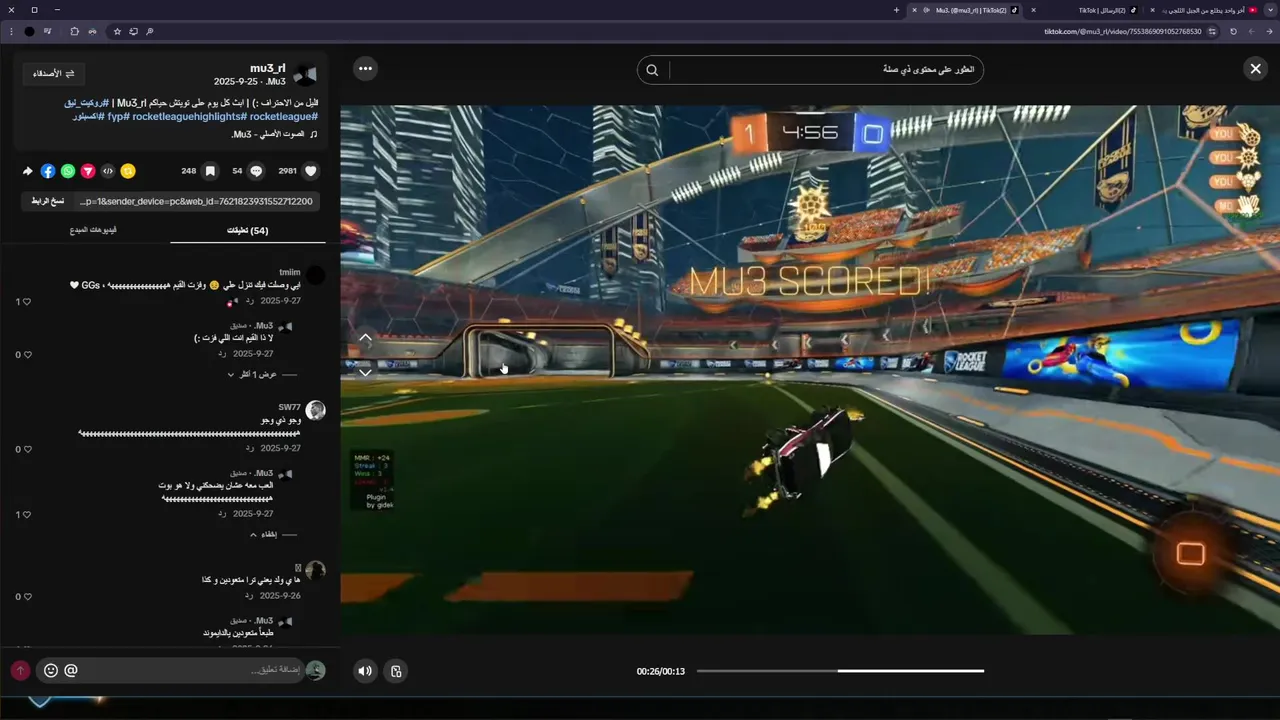Switch to the comments (54) tab
The width and height of the screenshot is (1280, 720).
pos(247,231)
